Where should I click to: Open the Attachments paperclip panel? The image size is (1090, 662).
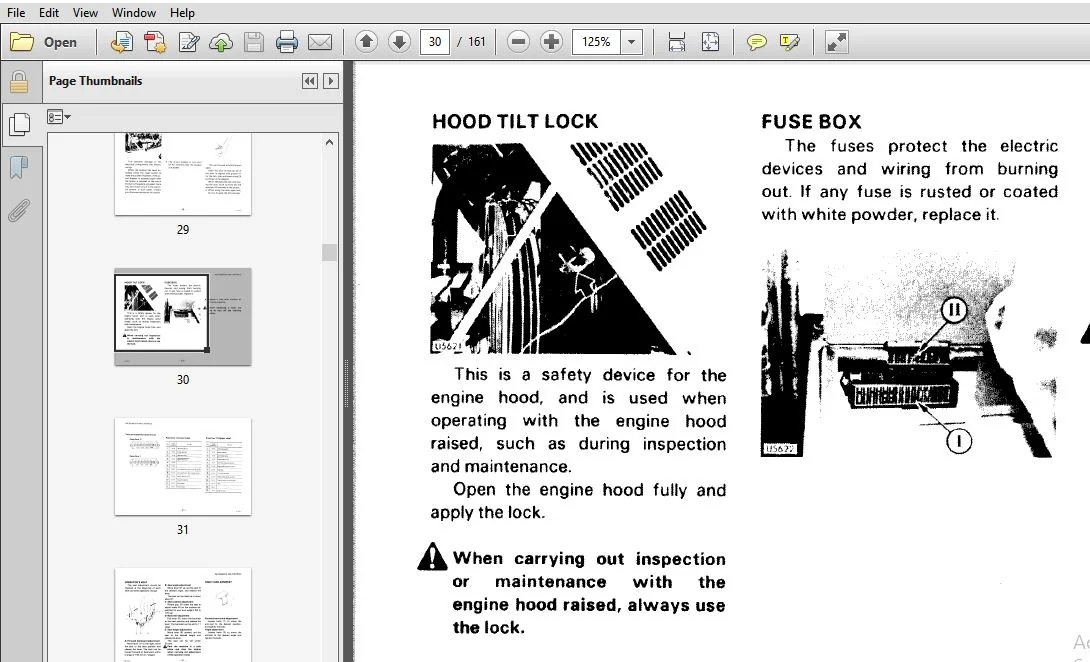(x=19, y=210)
